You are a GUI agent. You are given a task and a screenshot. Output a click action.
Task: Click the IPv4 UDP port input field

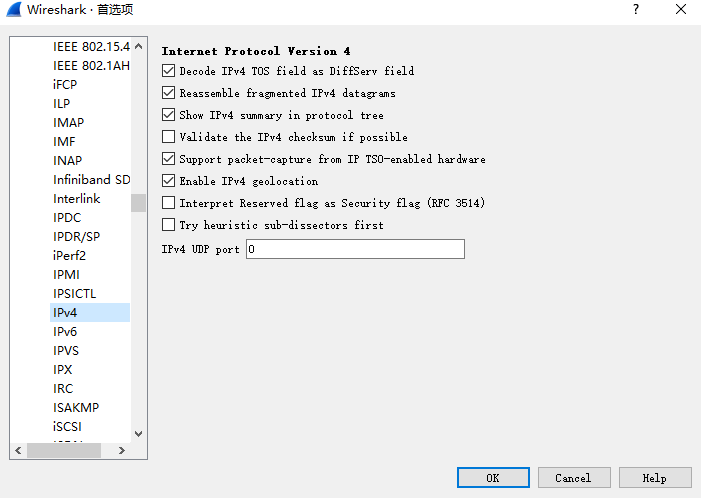(x=355, y=249)
